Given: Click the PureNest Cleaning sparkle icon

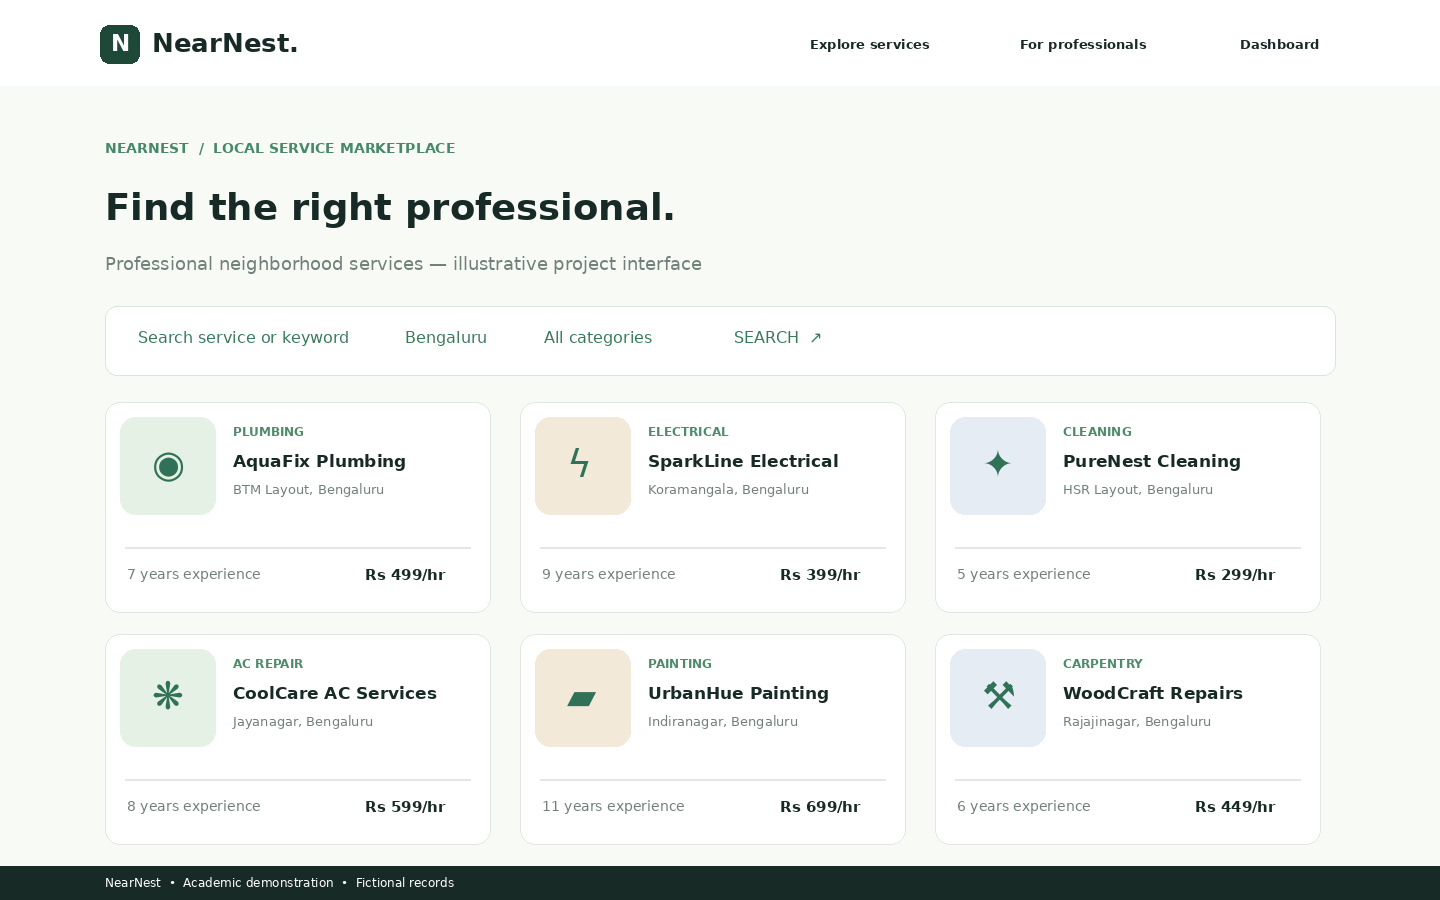Looking at the screenshot, I should pyautogui.click(x=998, y=466).
